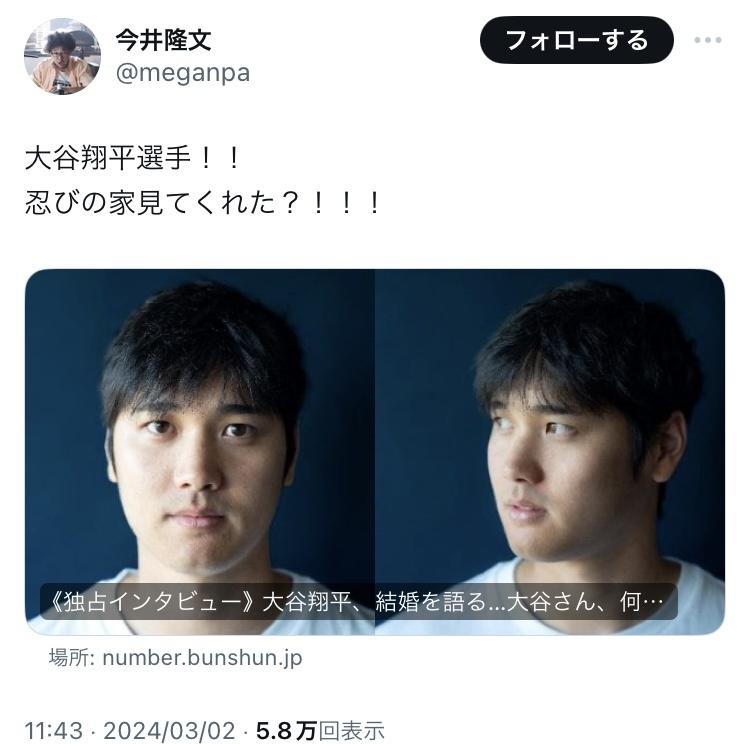Screen dimensions: 750x744
Task: Open the 2024/03/02 post date
Action: tap(169, 731)
